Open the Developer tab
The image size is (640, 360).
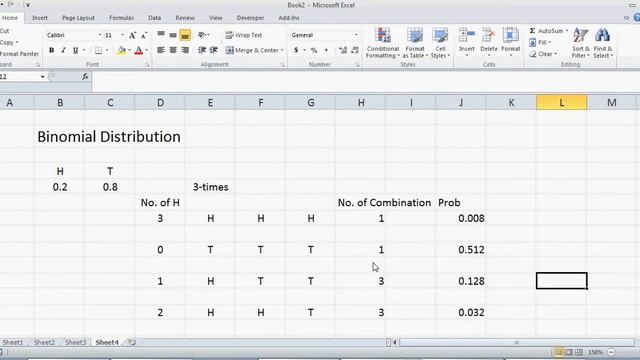coord(250,18)
